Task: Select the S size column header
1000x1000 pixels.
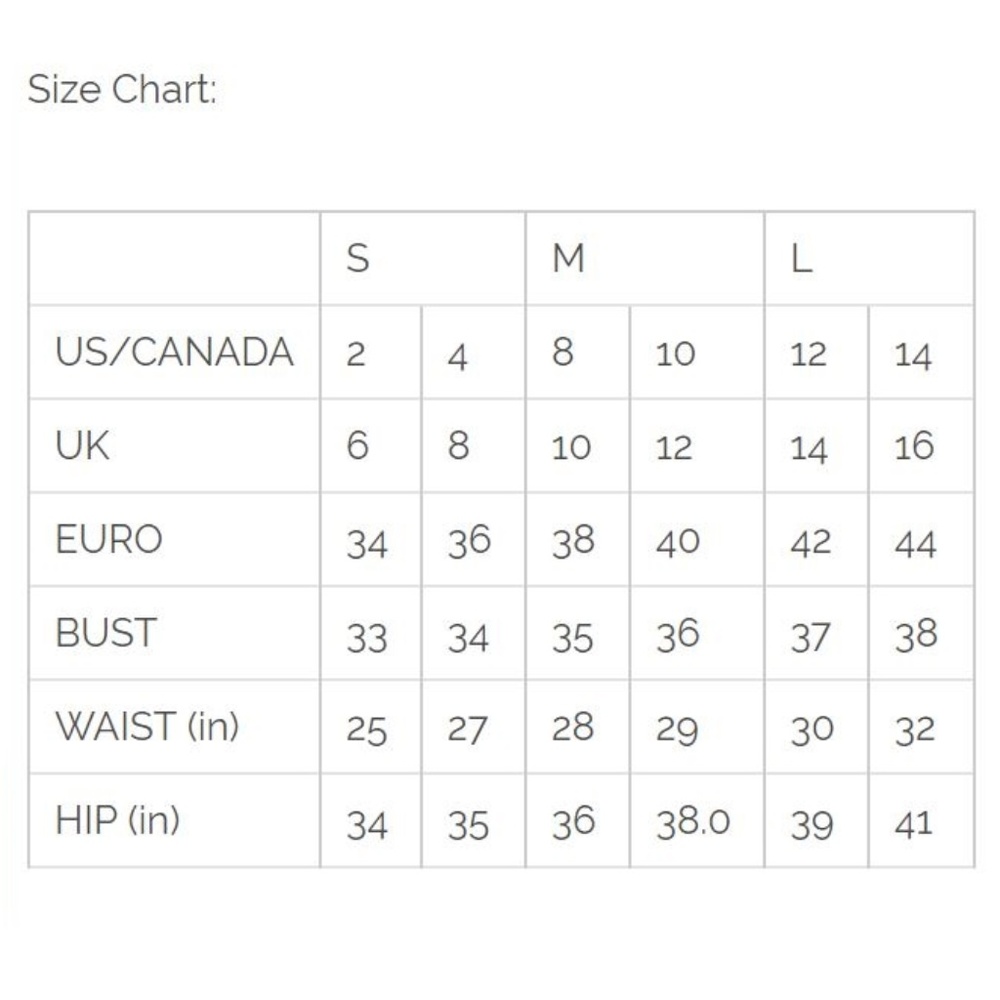Action: tap(357, 259)
